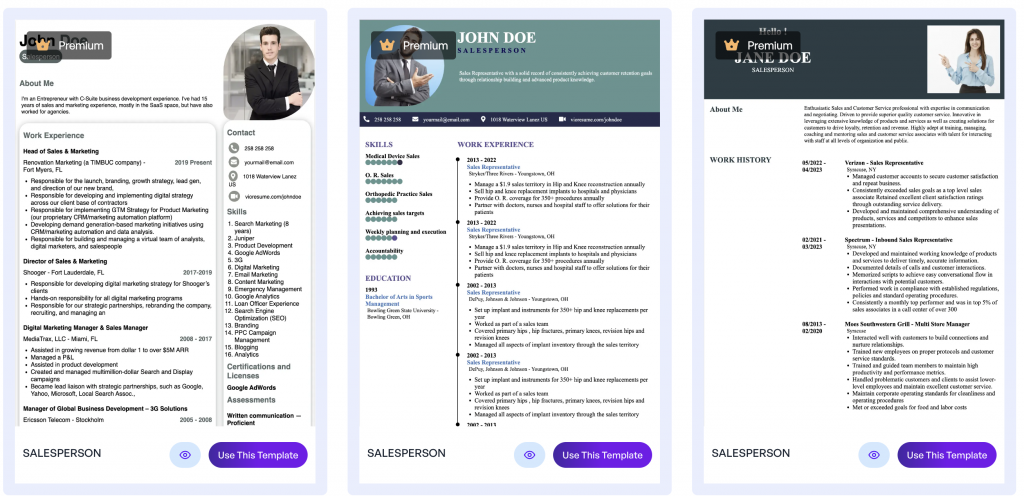Click the SALESPERSON label under the teal-header John Doe template
The width and height of the screenshot is (1024, 496).
pyautogui.click(x=406, y=453)
